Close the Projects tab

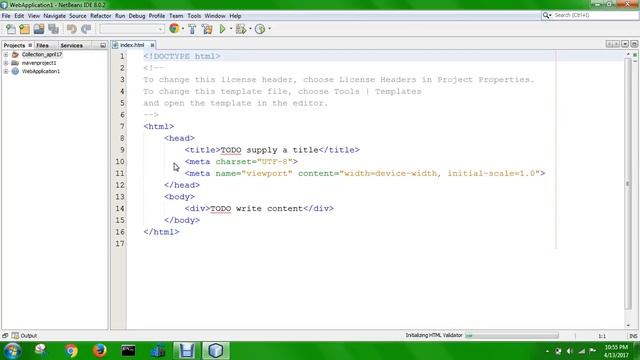(30, 45)
